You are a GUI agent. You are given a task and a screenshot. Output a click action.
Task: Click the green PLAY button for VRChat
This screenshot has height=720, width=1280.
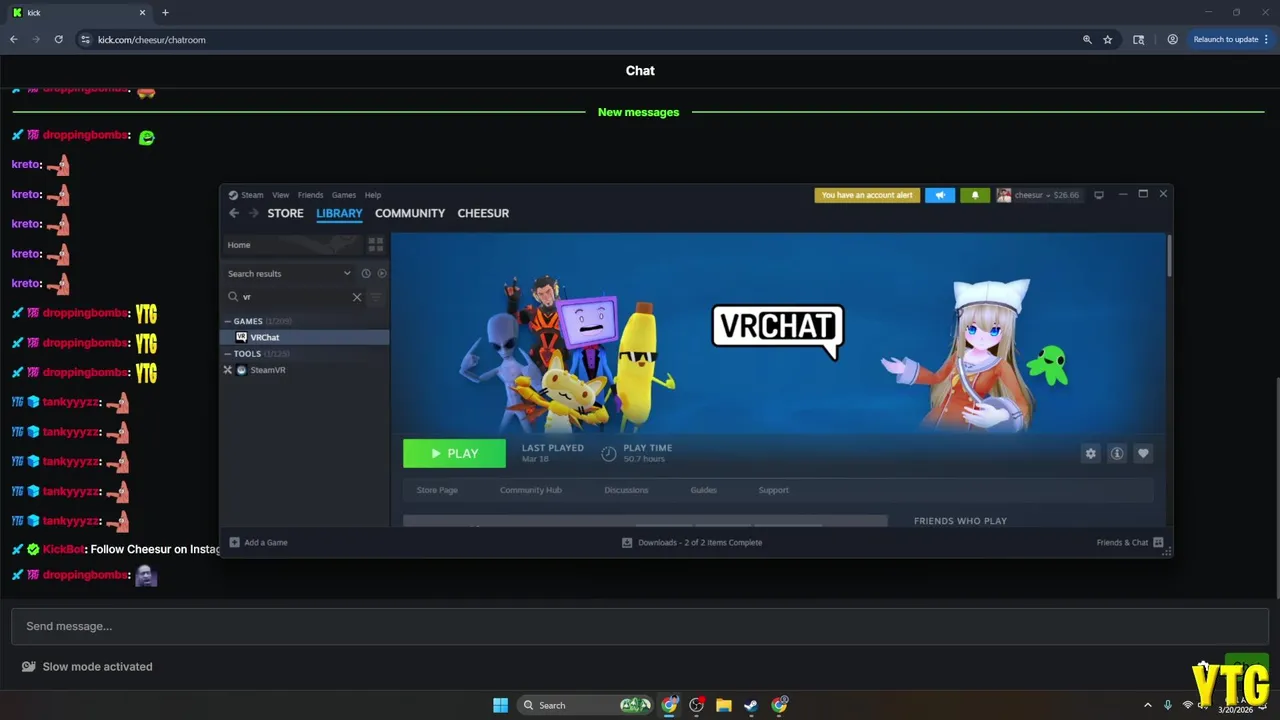454,453
